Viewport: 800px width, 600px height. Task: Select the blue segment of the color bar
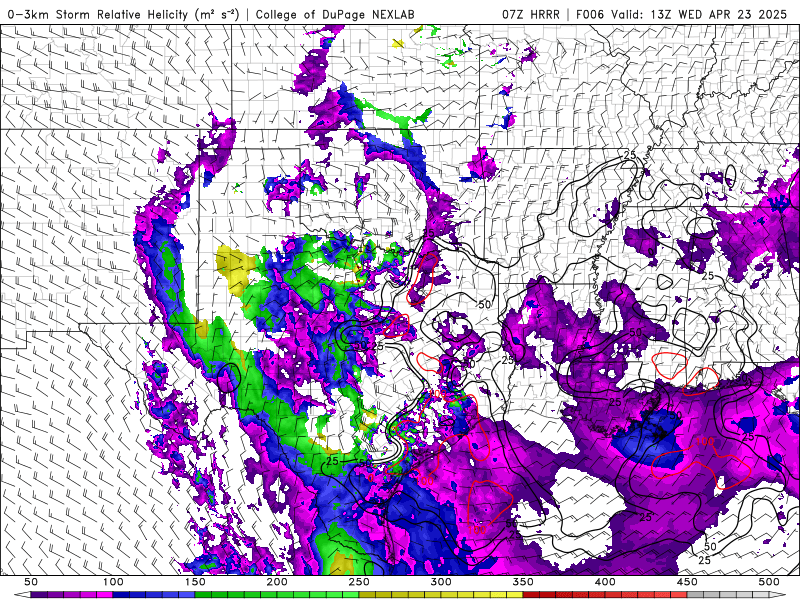[154, 595]
